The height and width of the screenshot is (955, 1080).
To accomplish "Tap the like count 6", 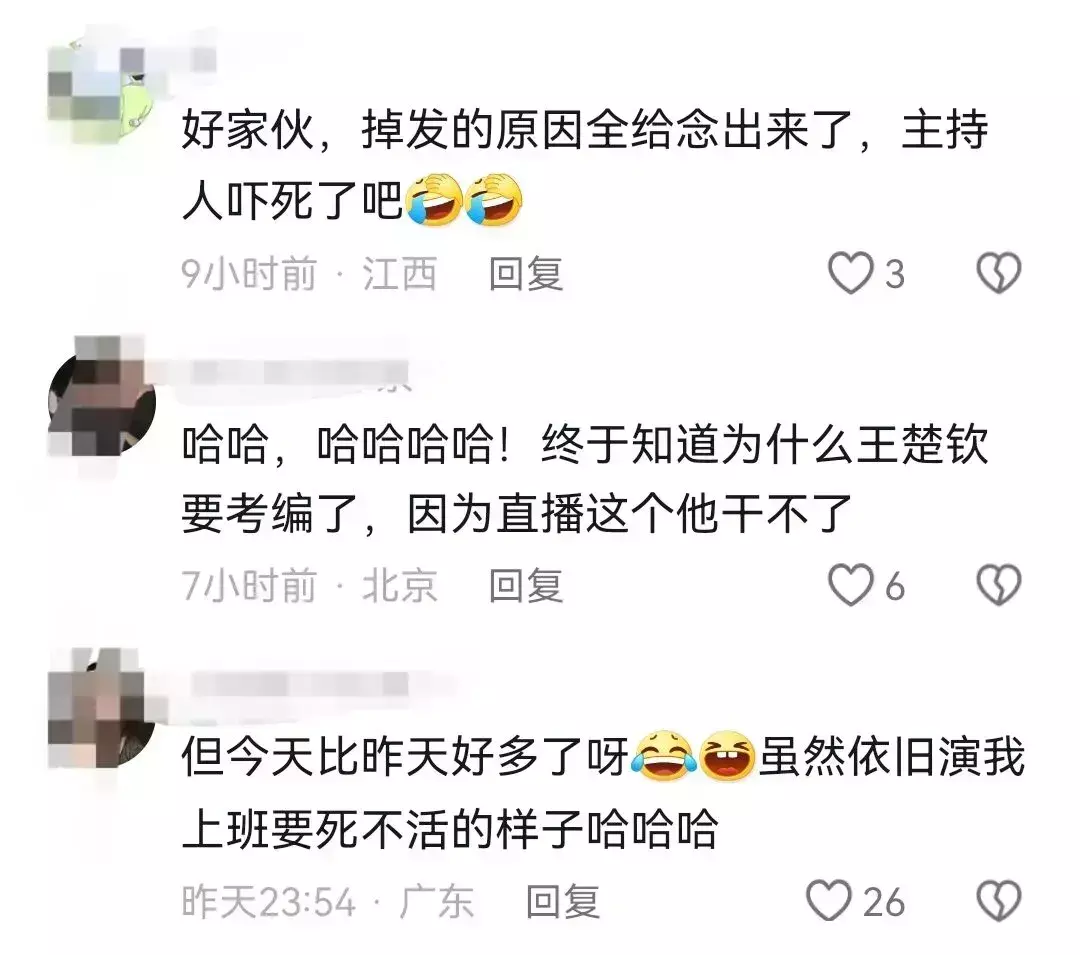I will coord(894,587).
